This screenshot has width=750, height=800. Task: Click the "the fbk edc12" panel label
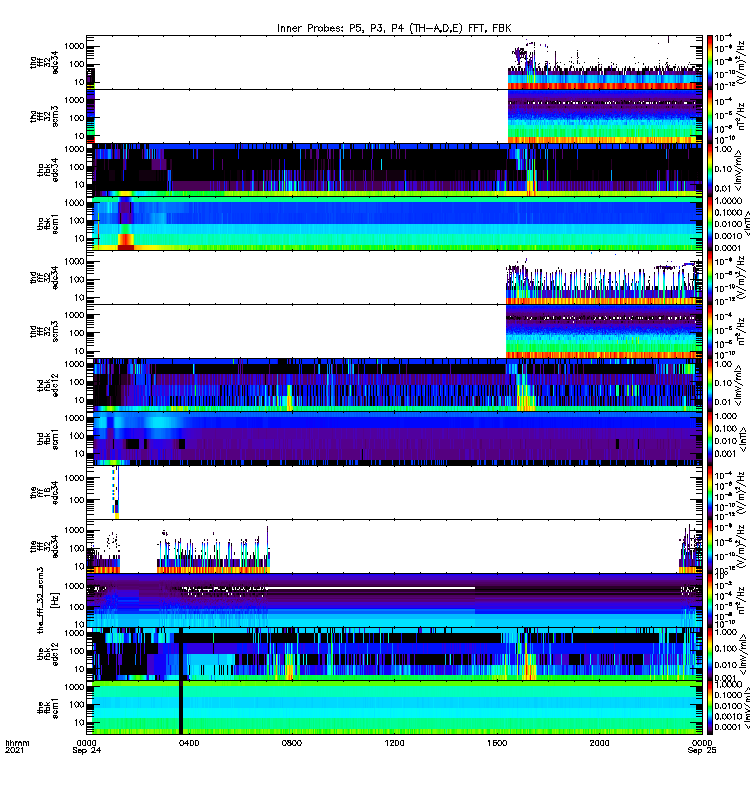(x=48, y=654)
